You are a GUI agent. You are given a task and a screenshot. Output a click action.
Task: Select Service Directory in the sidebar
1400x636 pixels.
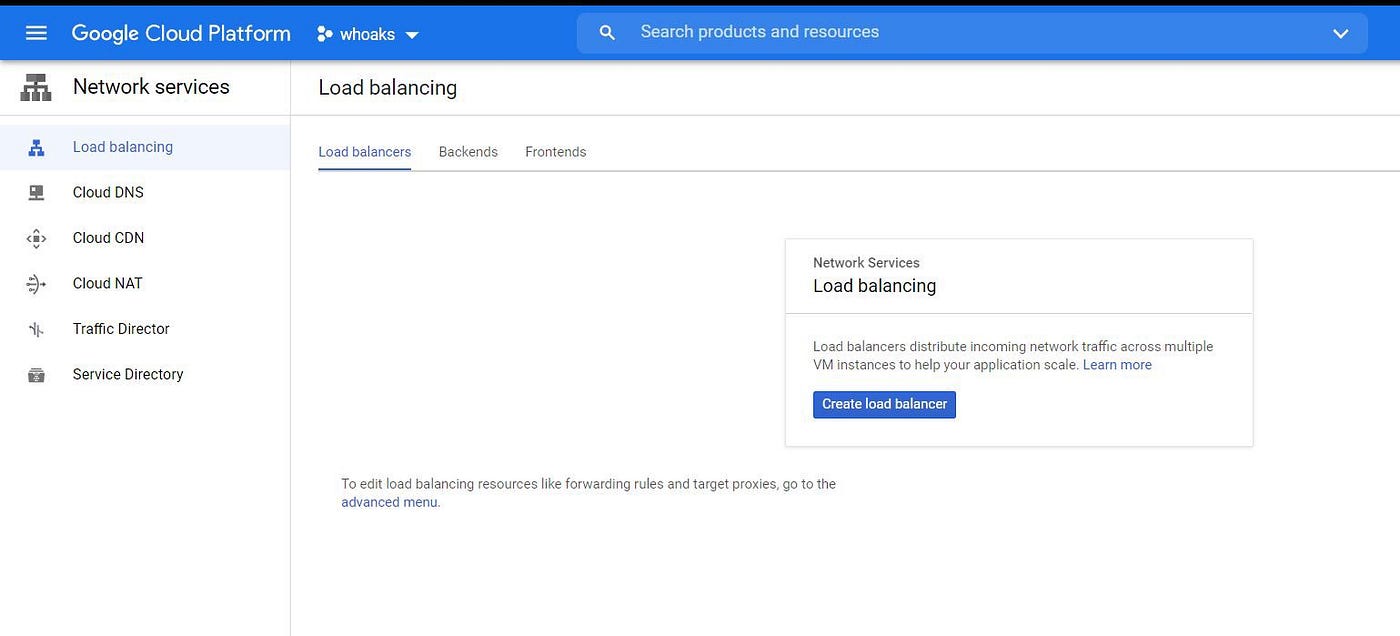tap(145, 374)
